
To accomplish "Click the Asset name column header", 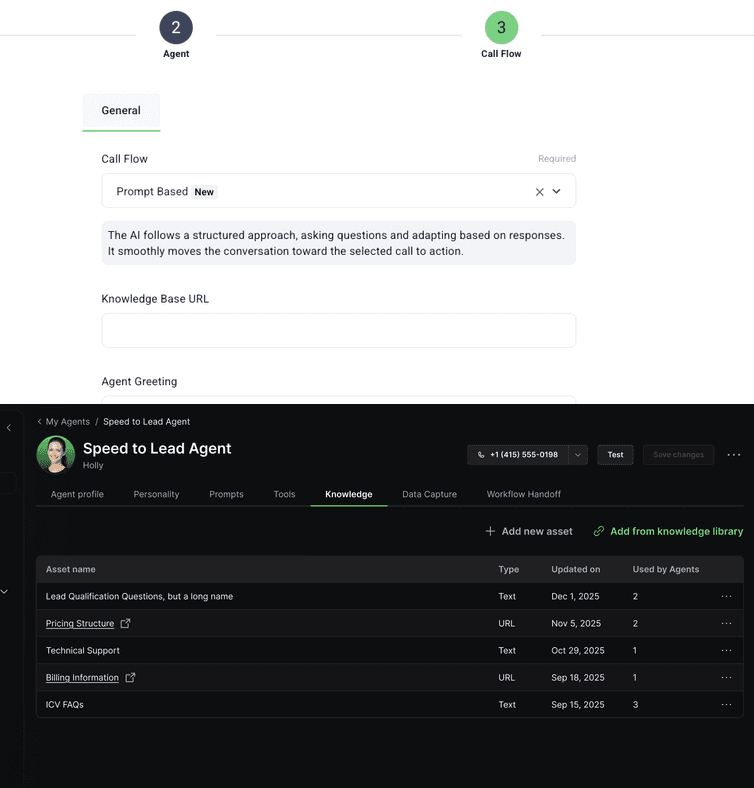I will [70, 569].
